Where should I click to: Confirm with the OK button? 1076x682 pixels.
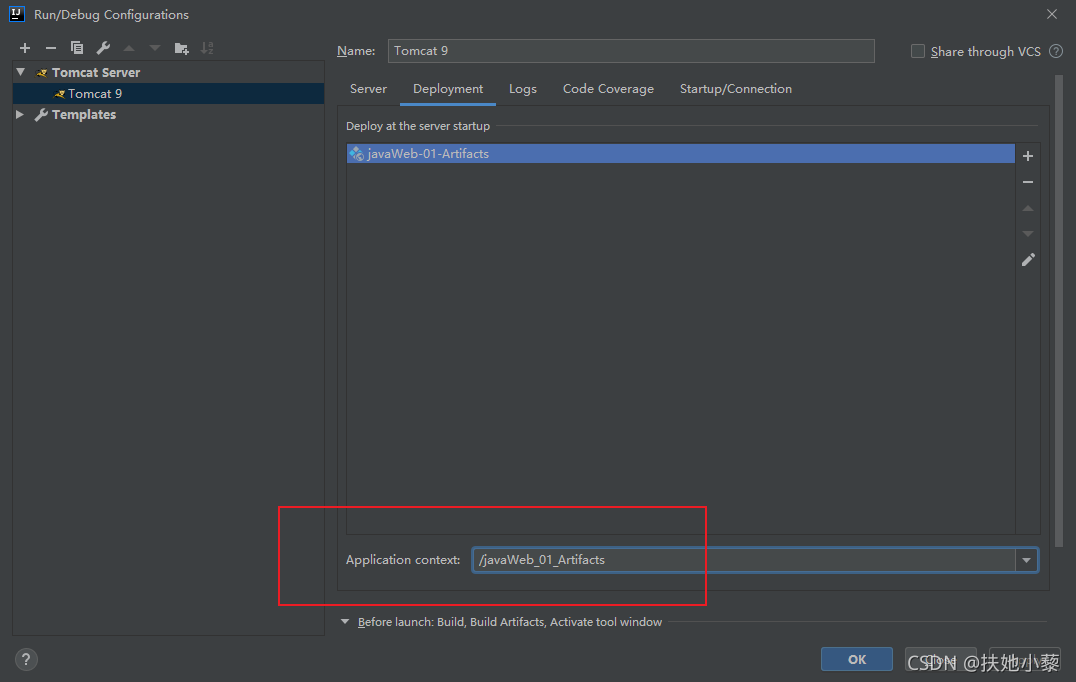pos(857,659)
